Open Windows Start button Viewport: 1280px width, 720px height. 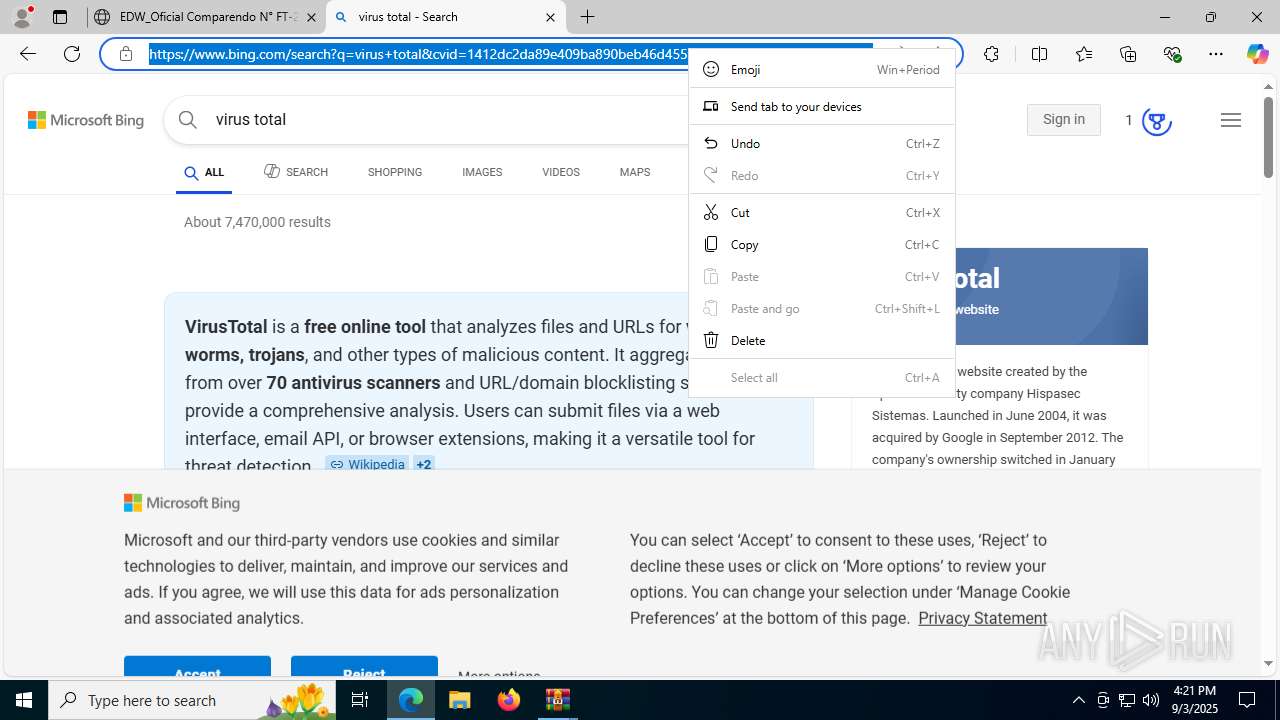tap(24, 700)
